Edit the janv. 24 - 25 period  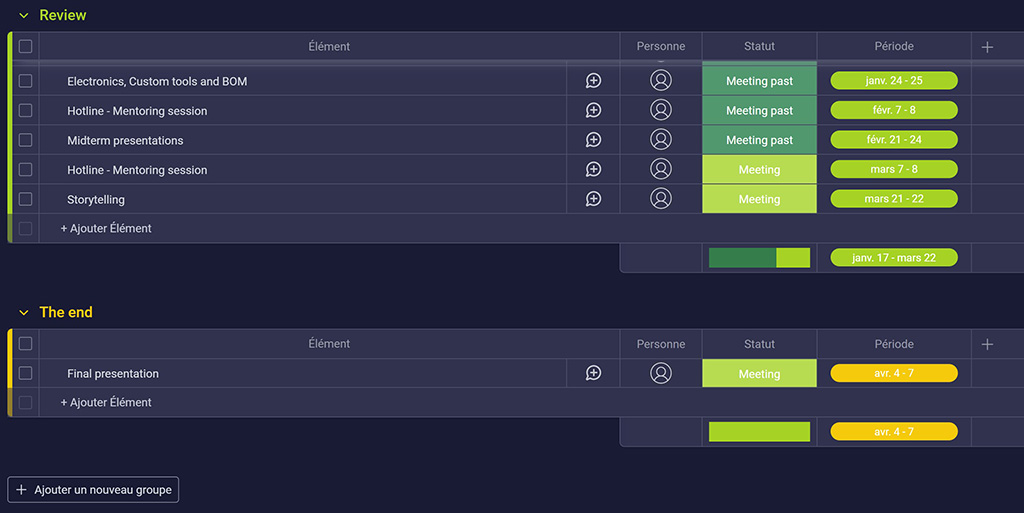point(894,80)
